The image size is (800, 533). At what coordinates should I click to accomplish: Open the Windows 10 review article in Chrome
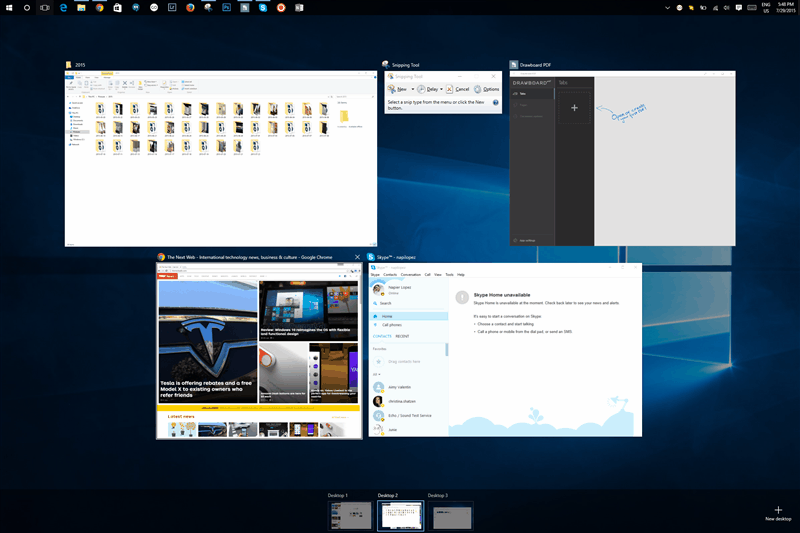point(308,310)
